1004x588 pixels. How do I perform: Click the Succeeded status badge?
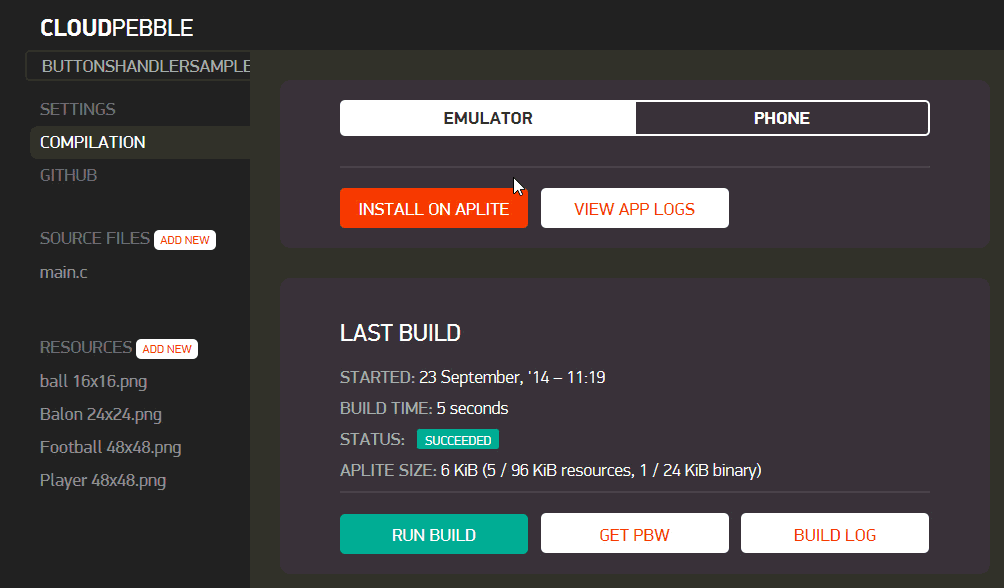click(x=457, y=440)
